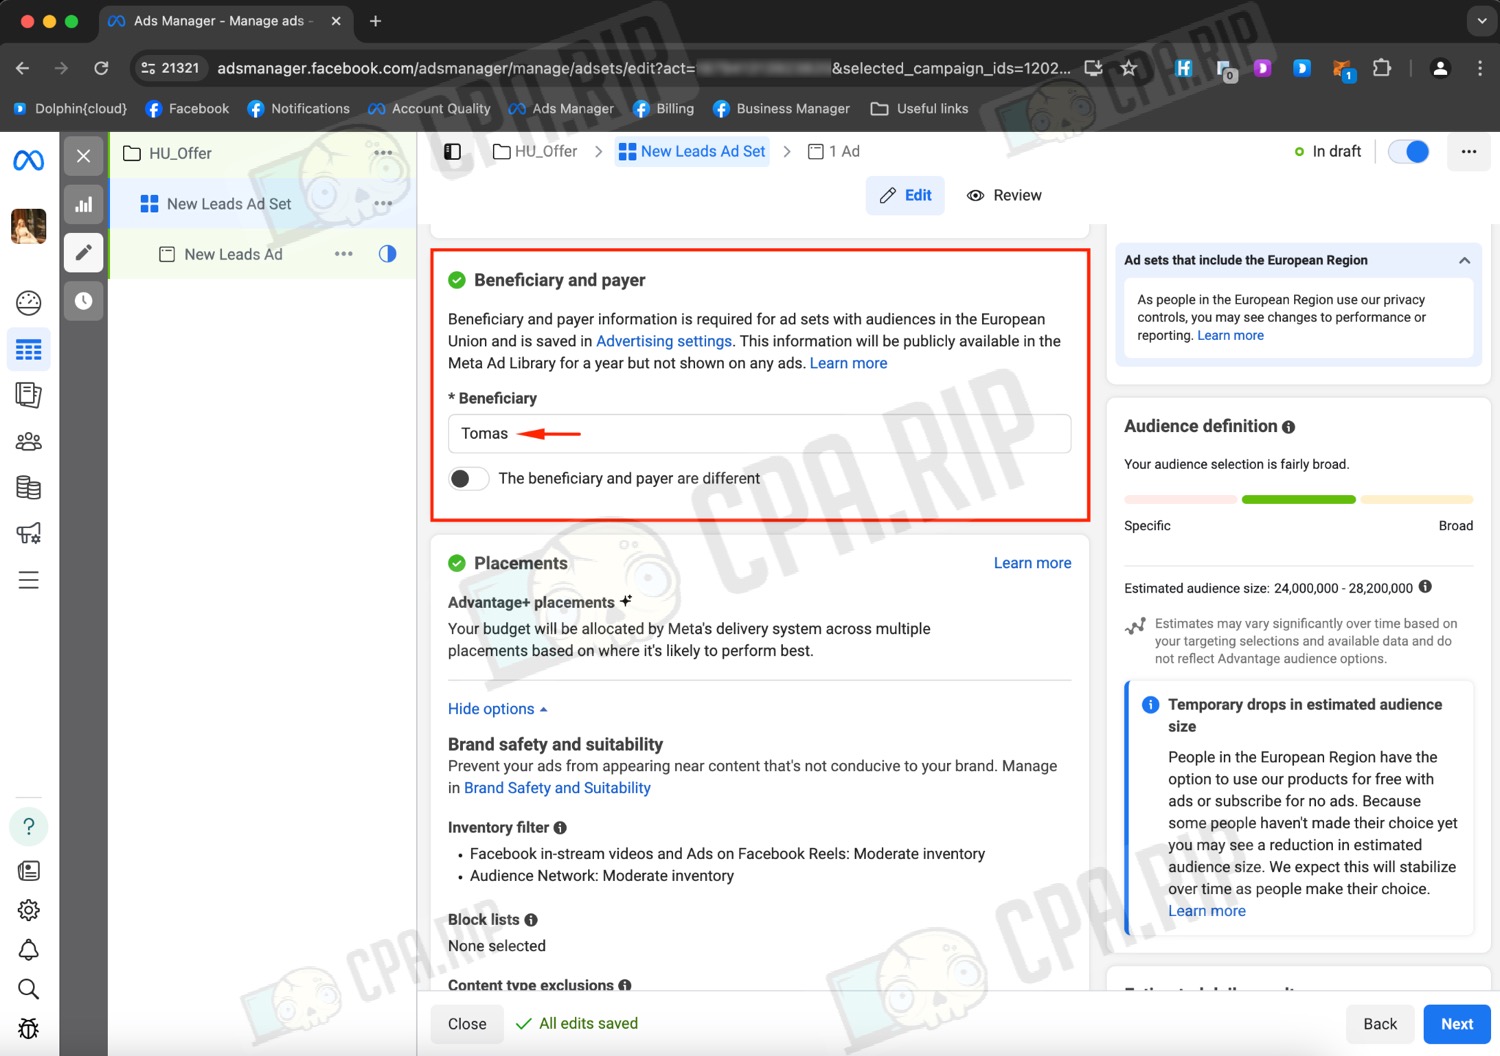1500x1056 pixels.
Task: Open the news feed icon in the sidebar
Action: click(28, 871)
